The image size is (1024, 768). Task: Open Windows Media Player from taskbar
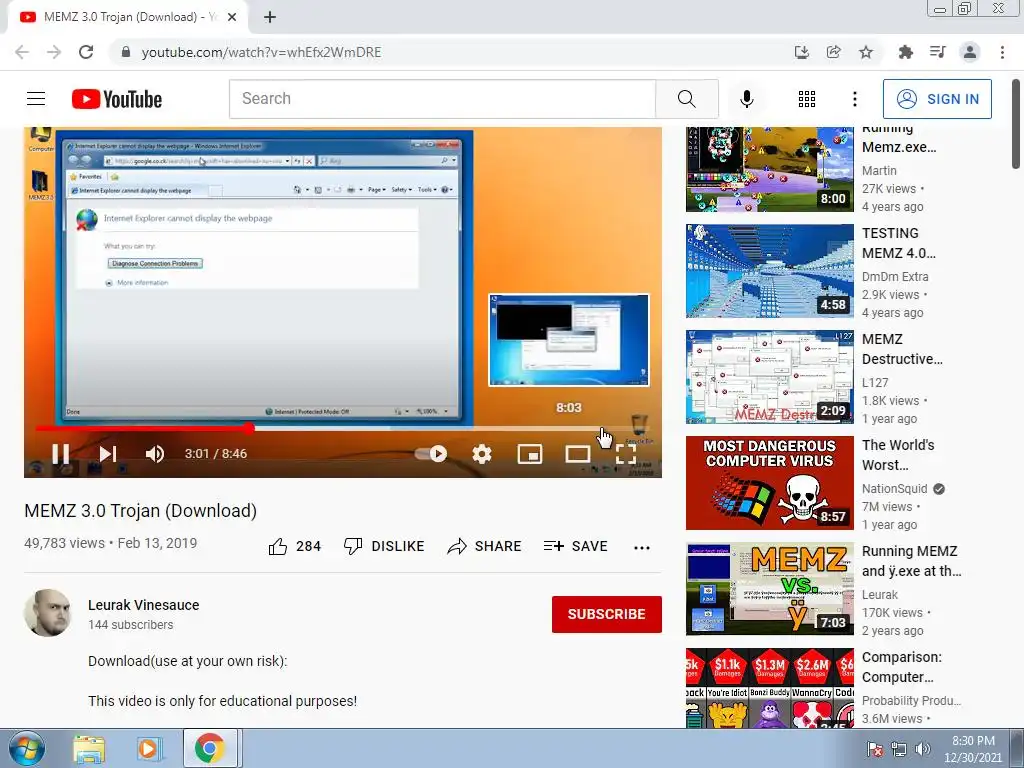pos(148,748)
